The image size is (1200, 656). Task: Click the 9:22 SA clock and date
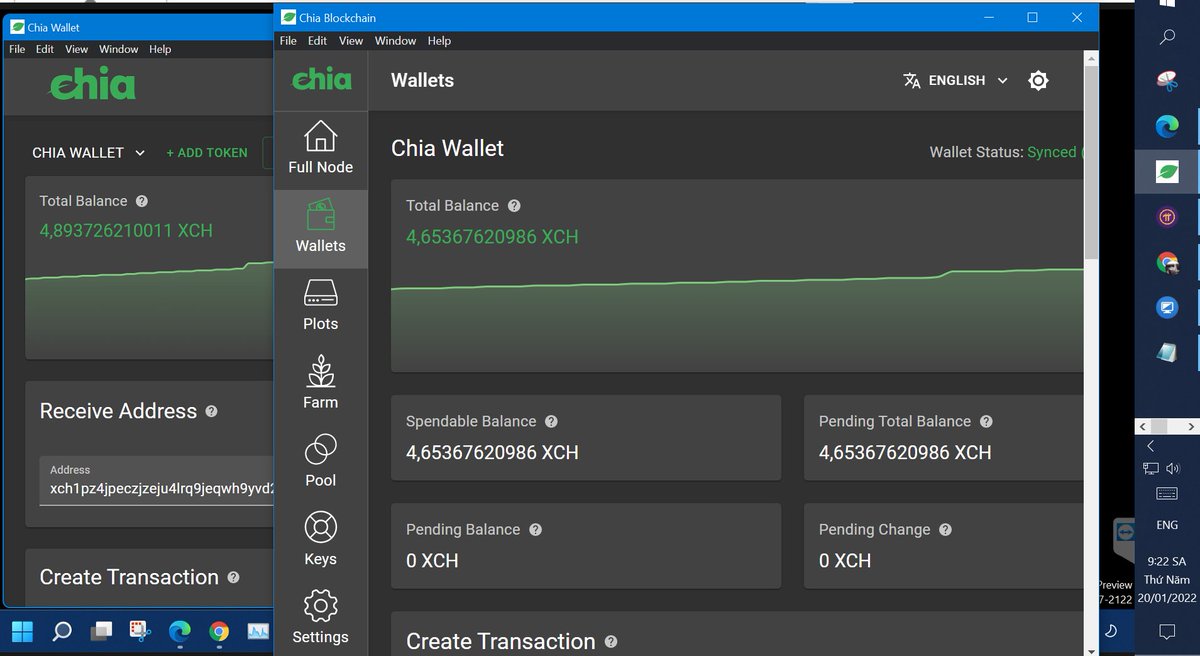click(1167, 579)
